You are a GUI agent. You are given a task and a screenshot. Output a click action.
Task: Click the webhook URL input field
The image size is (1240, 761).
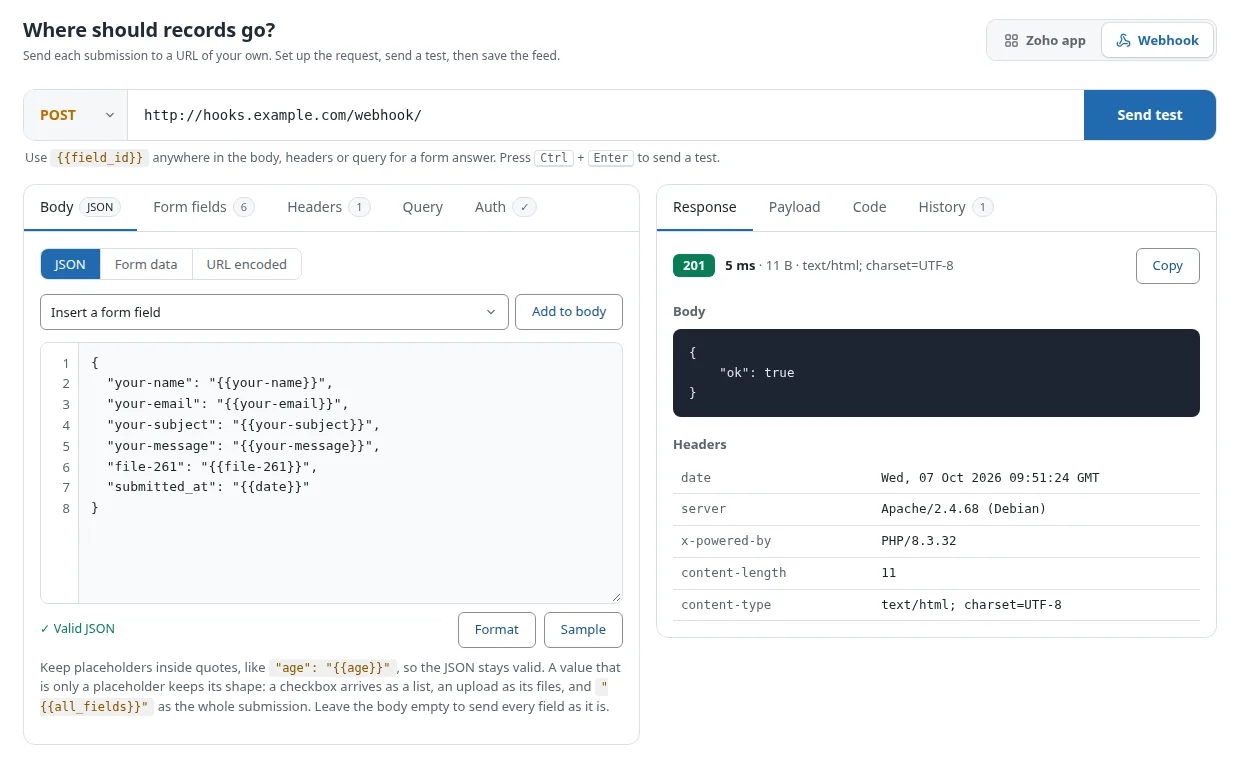(605, 115)
